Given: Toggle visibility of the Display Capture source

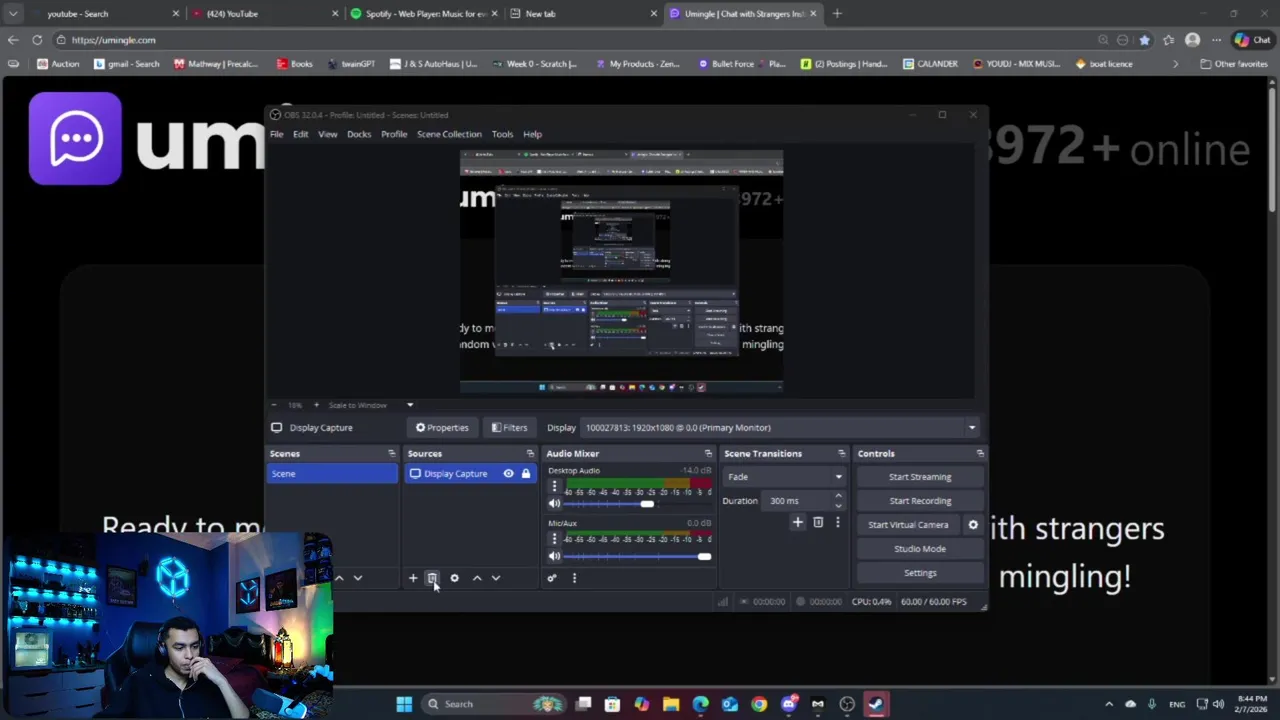Looking at the screenshot, I should click(508, 474).
